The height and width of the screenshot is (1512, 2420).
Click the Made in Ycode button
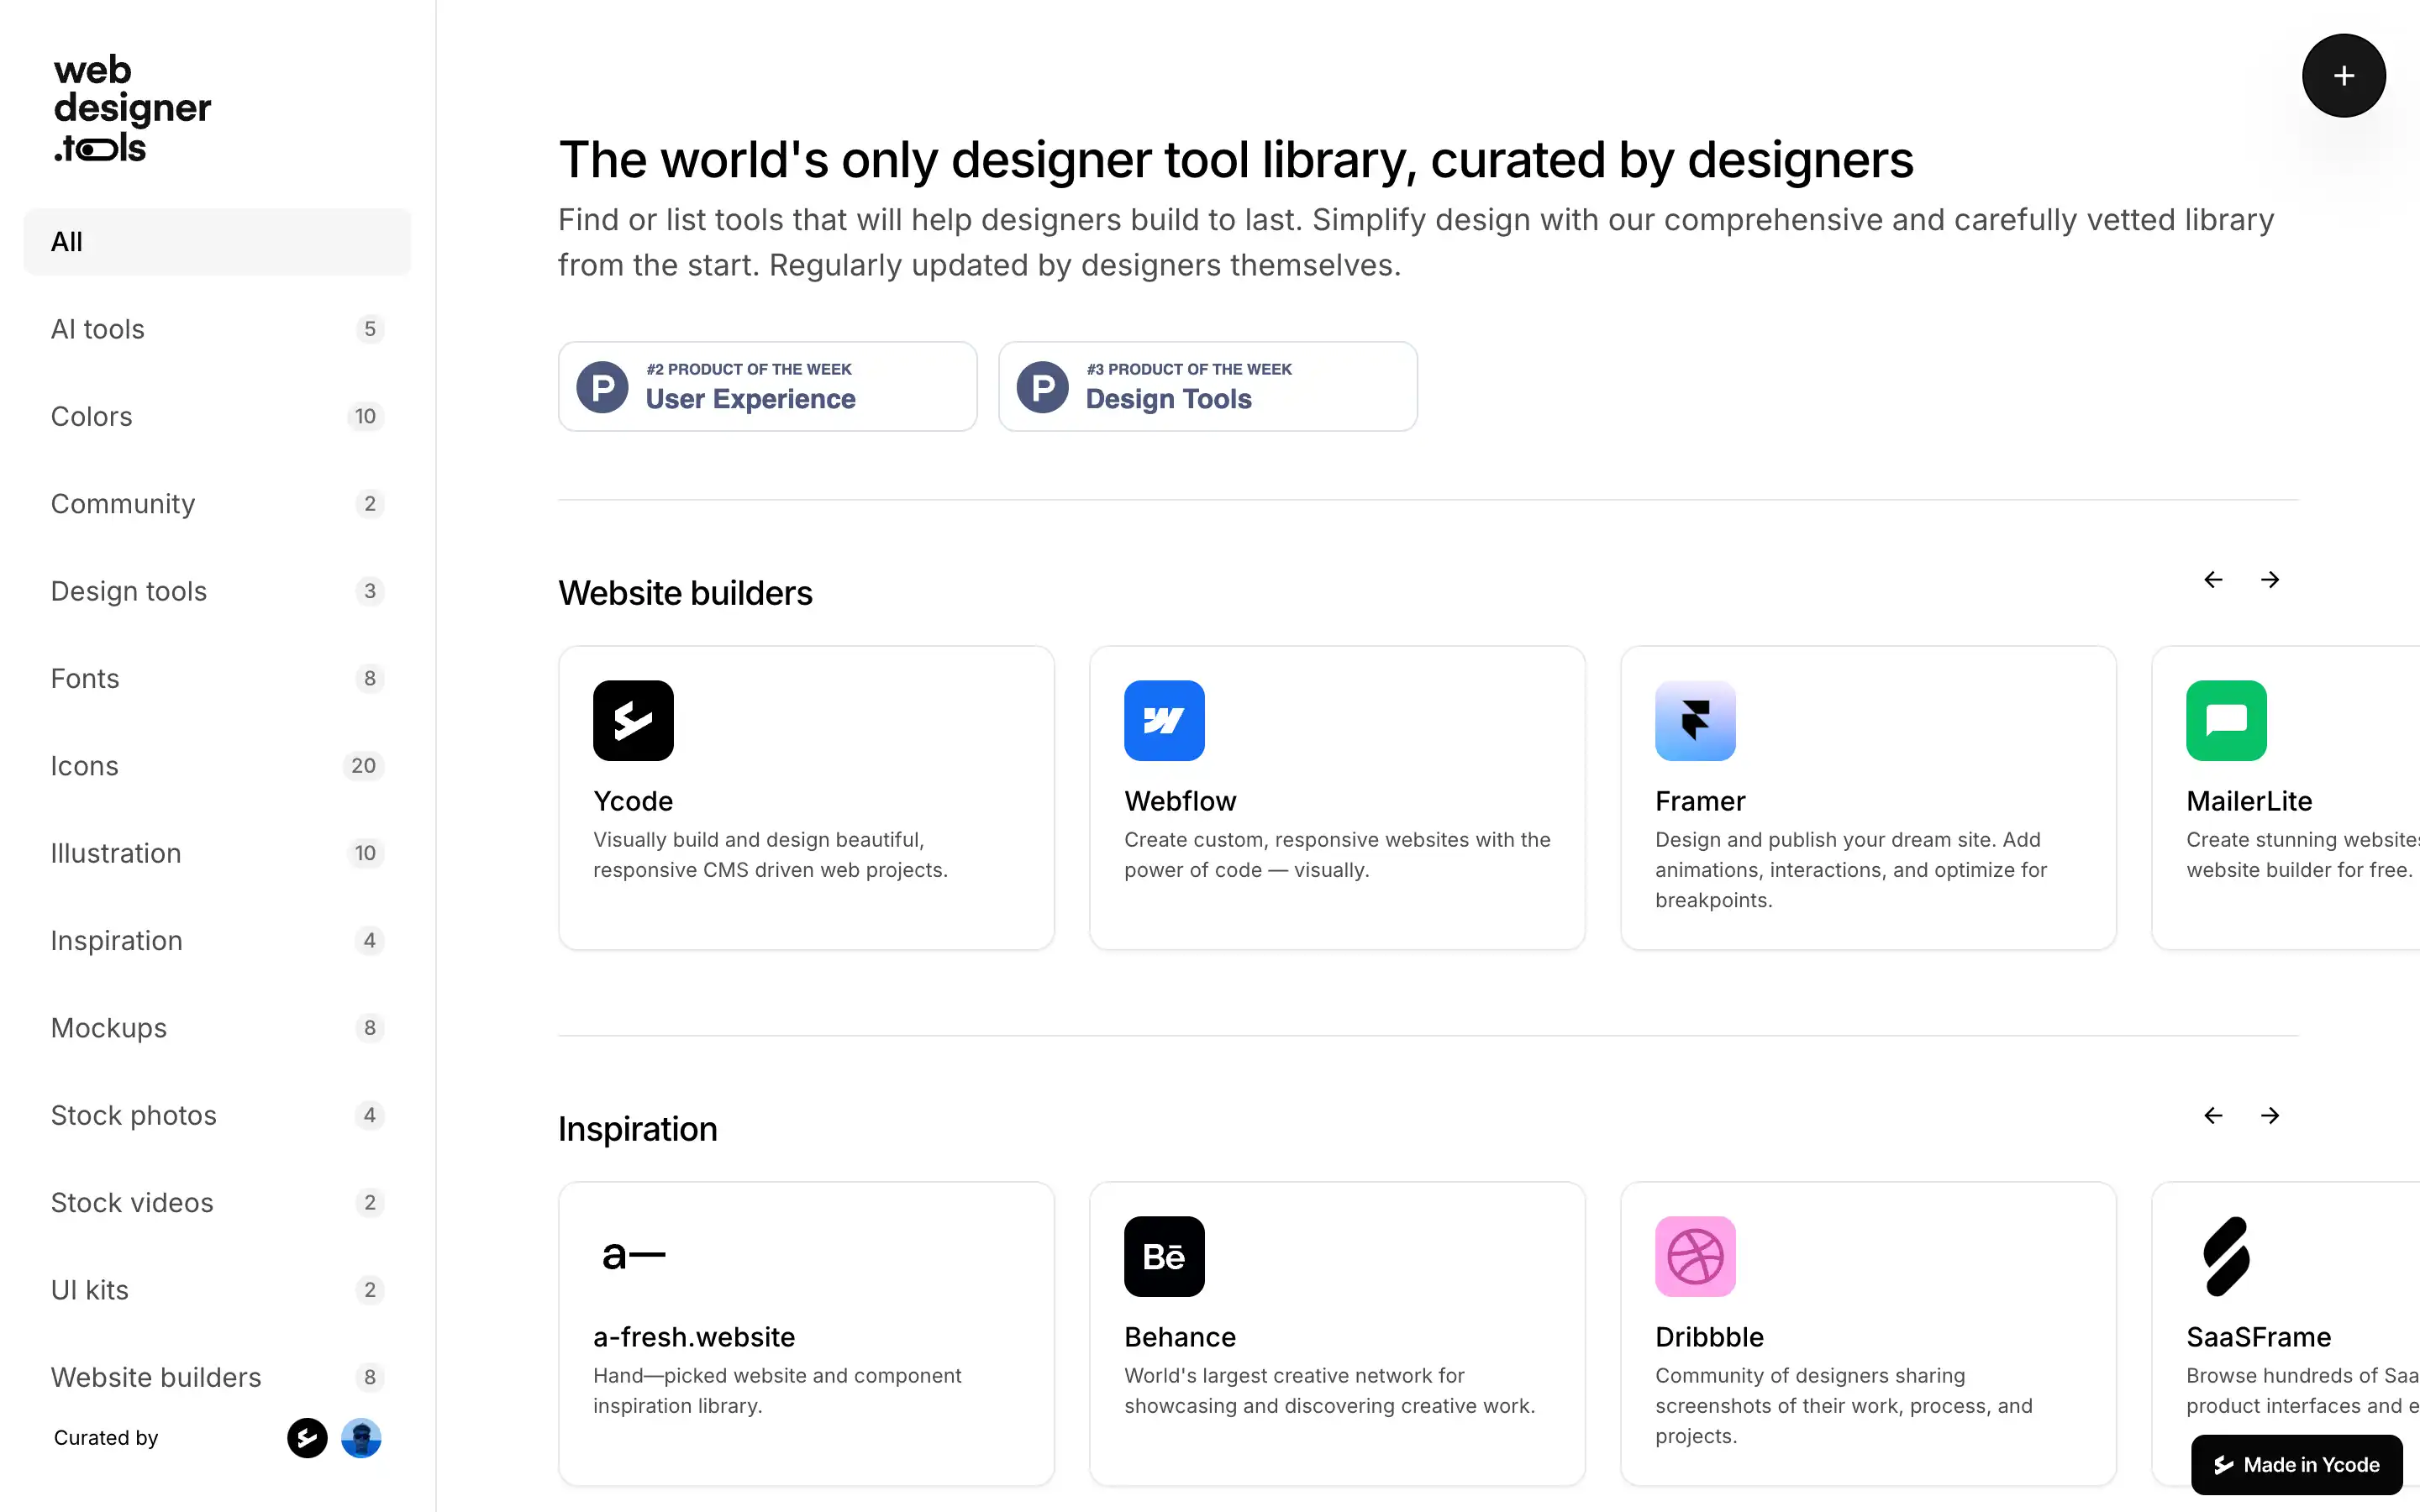[x=2296, y=1465]
